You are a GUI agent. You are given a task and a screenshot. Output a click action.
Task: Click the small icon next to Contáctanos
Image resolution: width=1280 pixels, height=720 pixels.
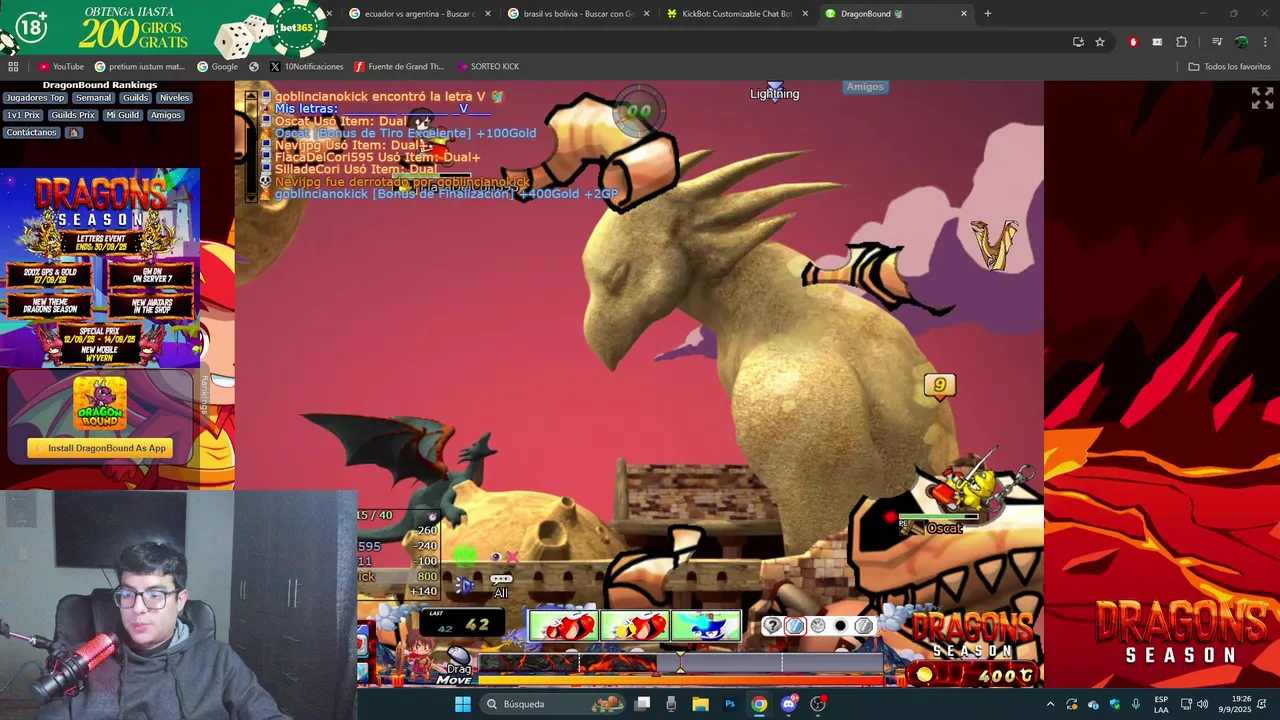click(74, 132)
